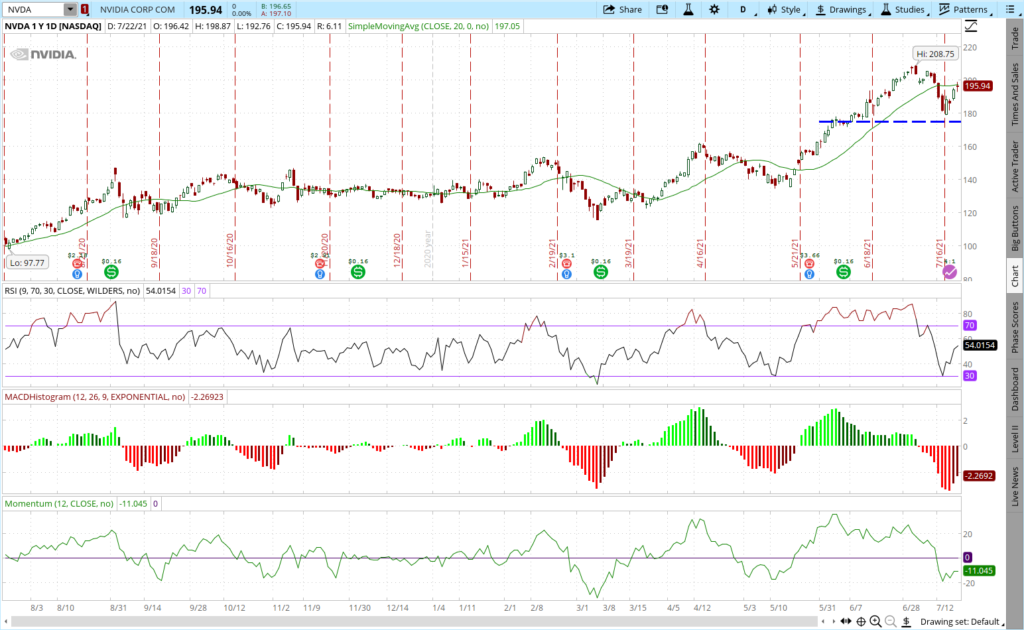This screenshot has width=1024, height=630.
Task: Open the Style dropdown menu
Action: (784, 9)
